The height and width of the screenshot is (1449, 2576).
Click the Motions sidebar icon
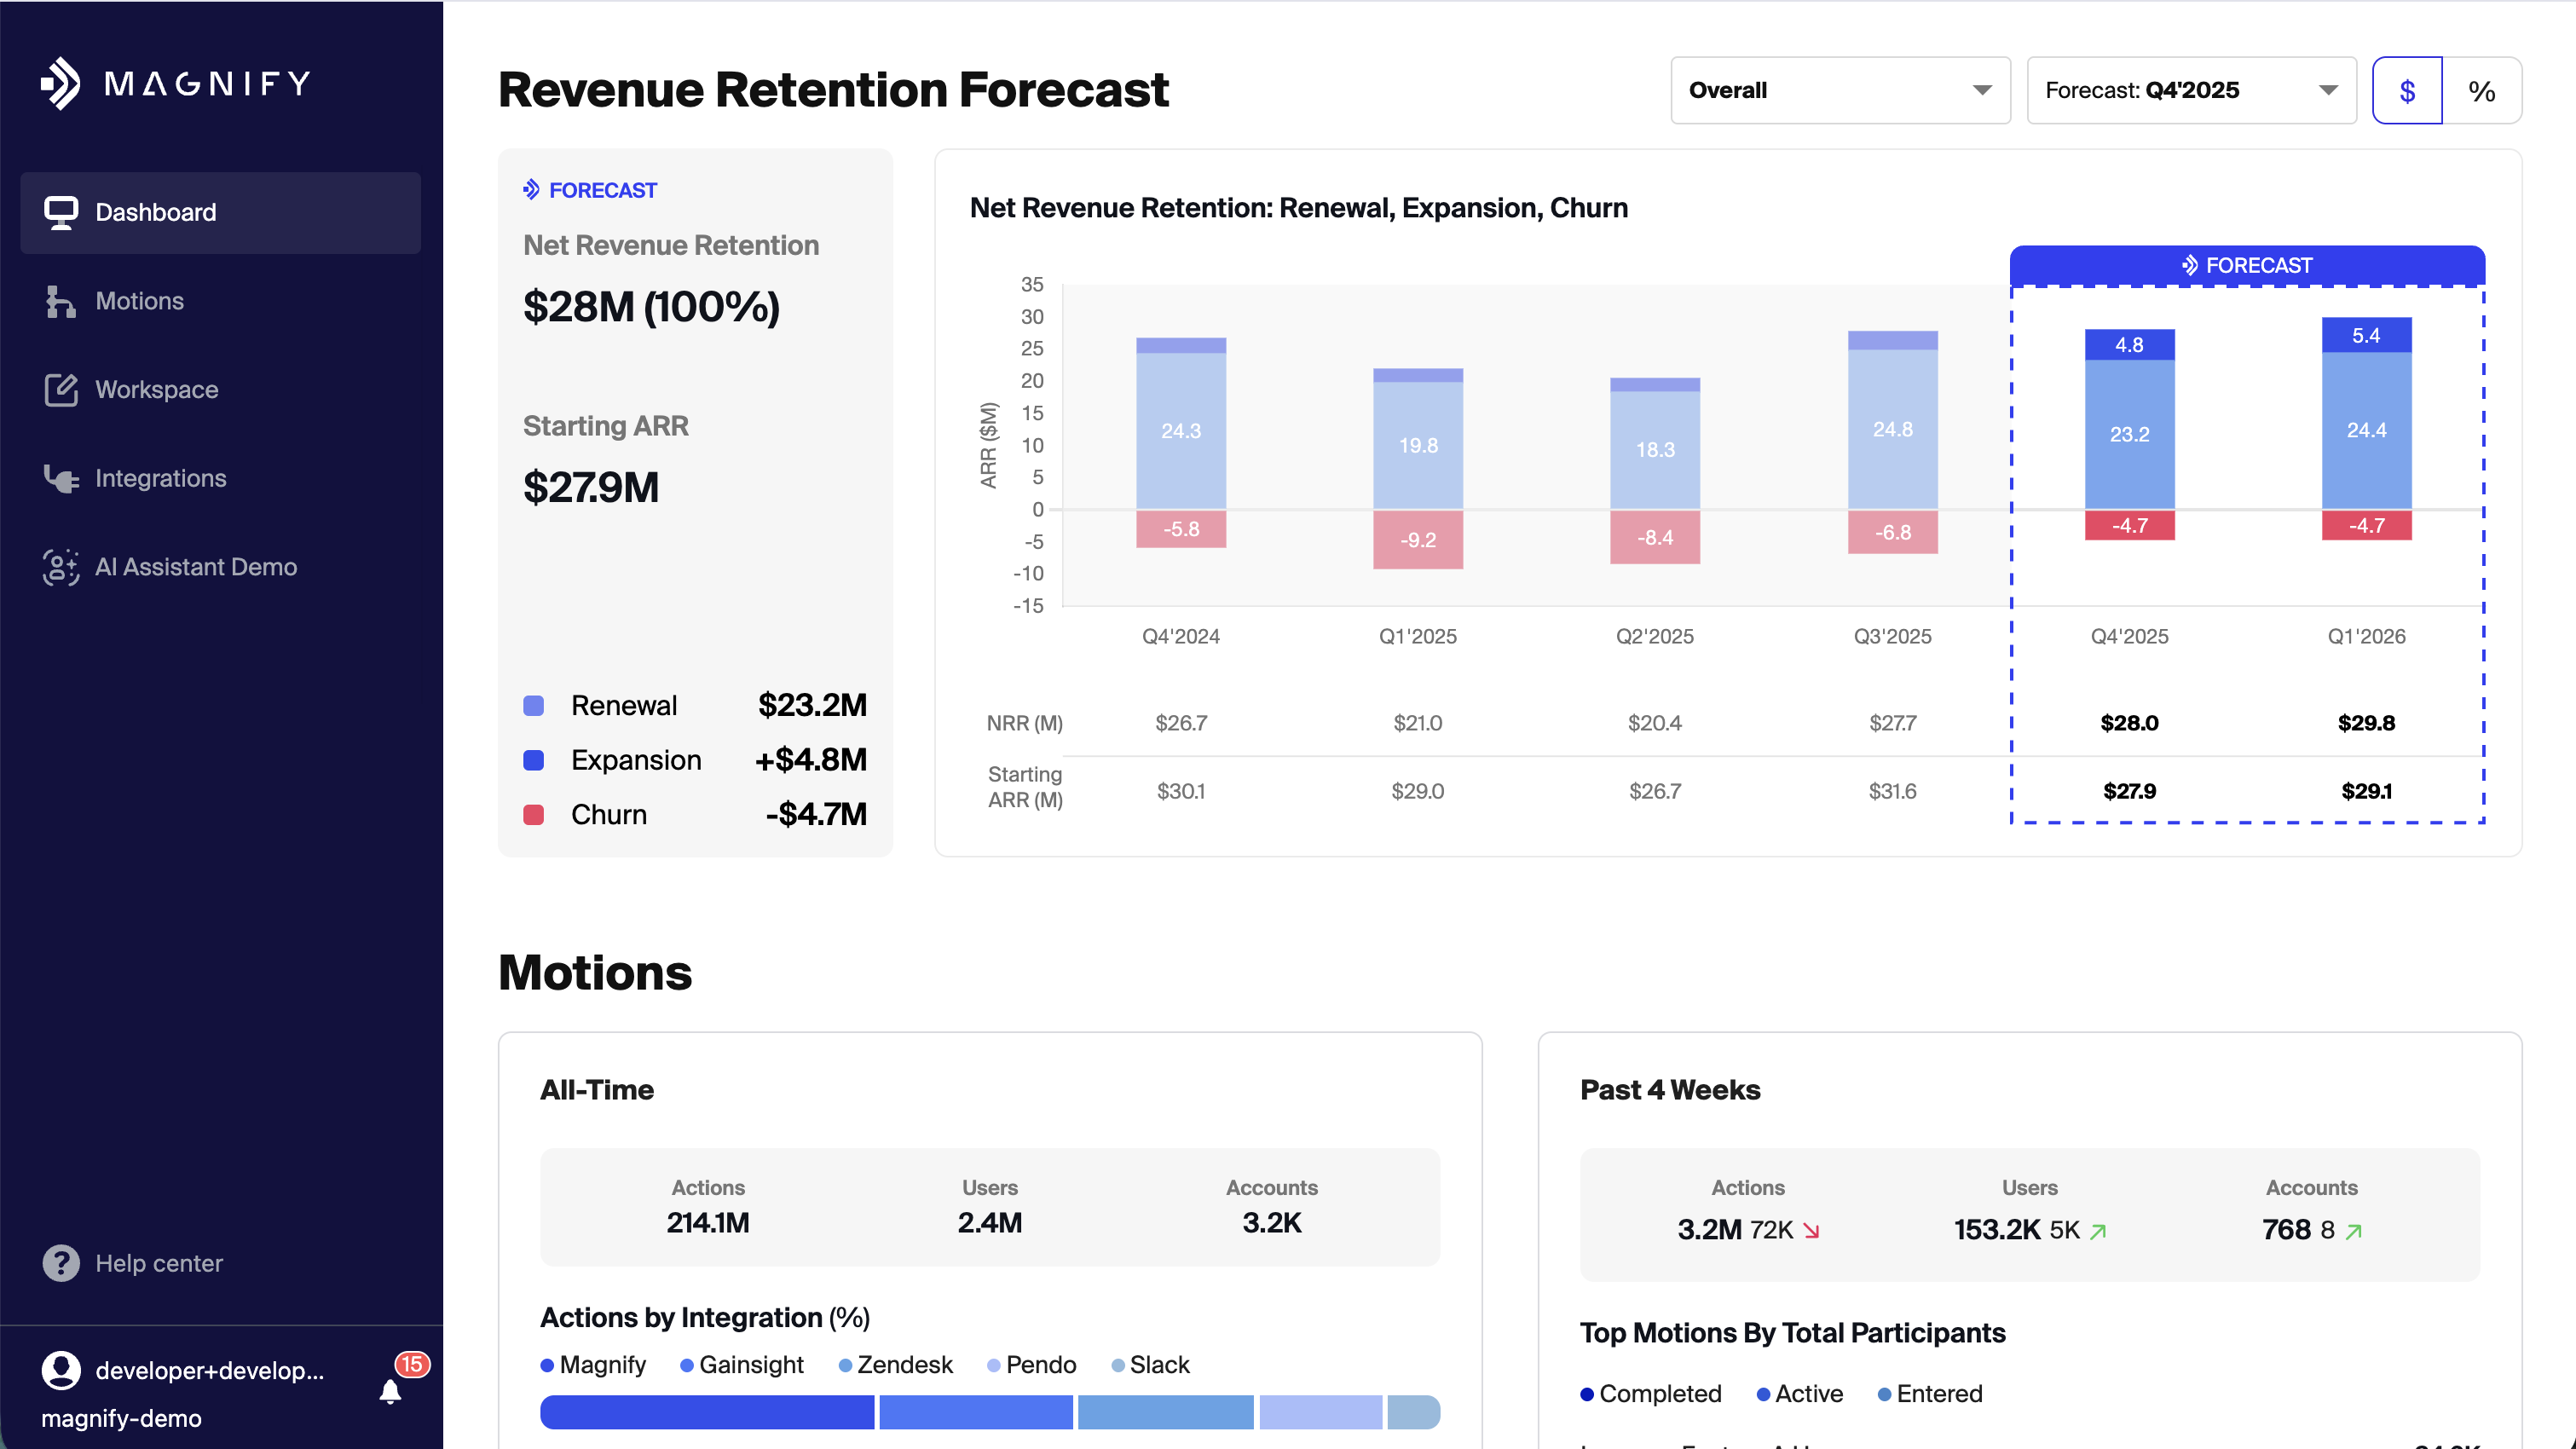pos(60,301)
